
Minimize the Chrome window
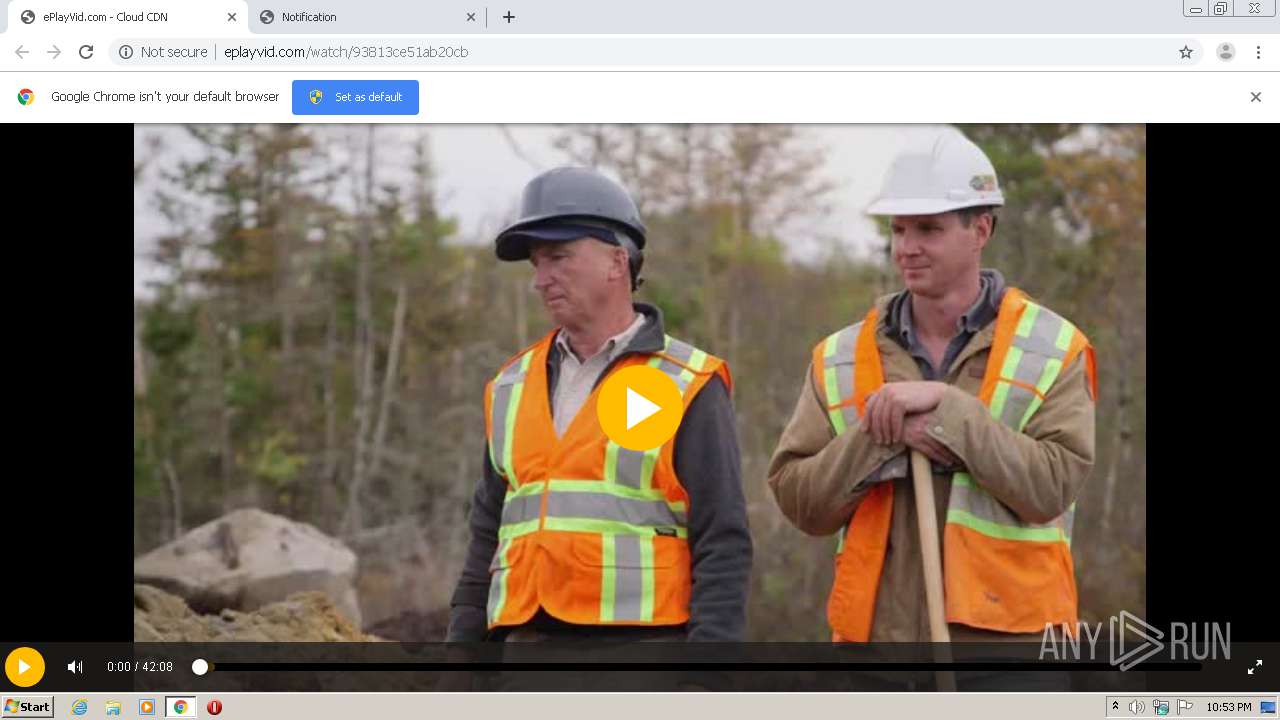[x=1196, y=9]
